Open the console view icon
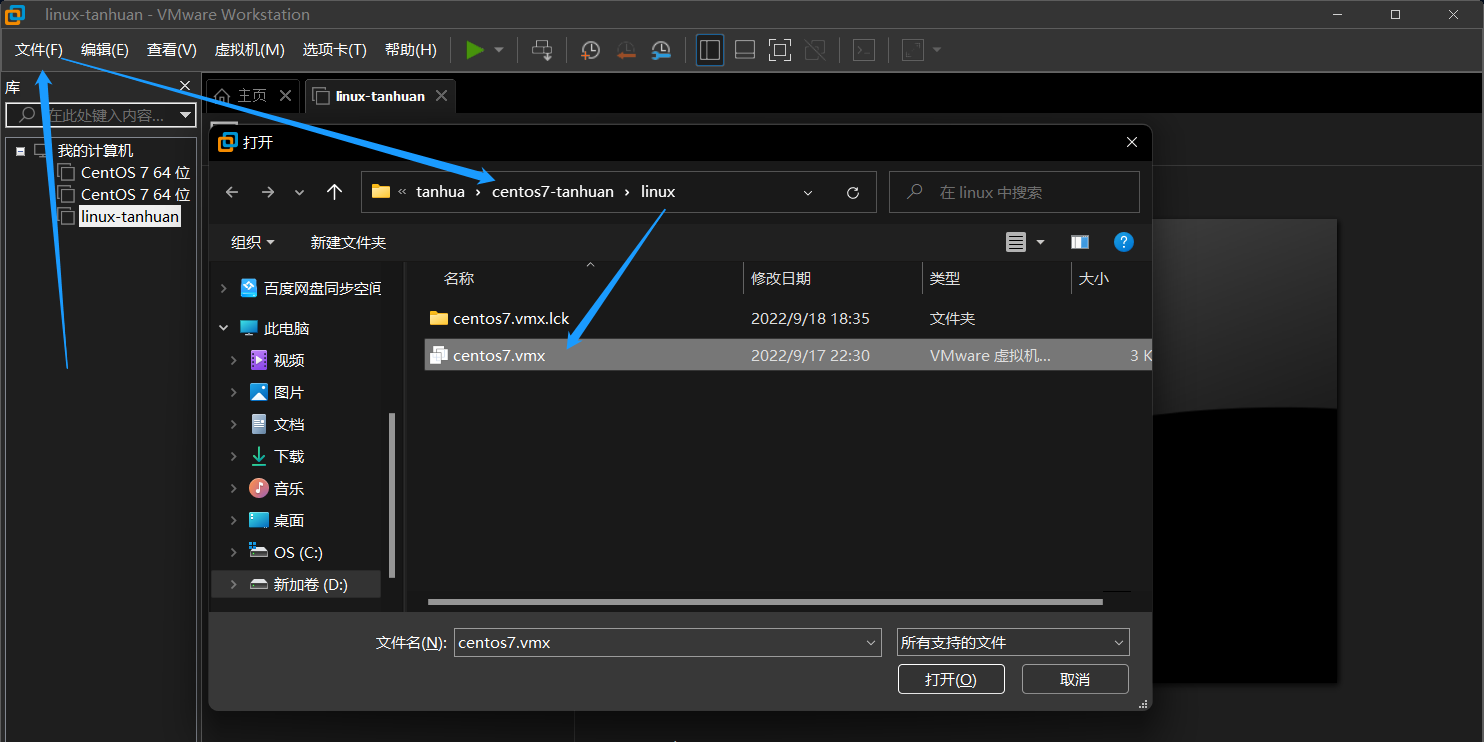Image resolution: width=1484 pixels, height=742 pixels. (x=864, y=50)
